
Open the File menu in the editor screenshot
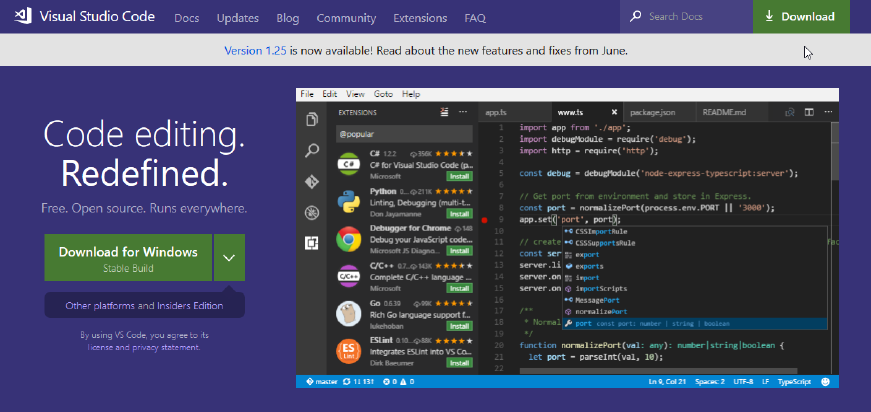(307, 94)
